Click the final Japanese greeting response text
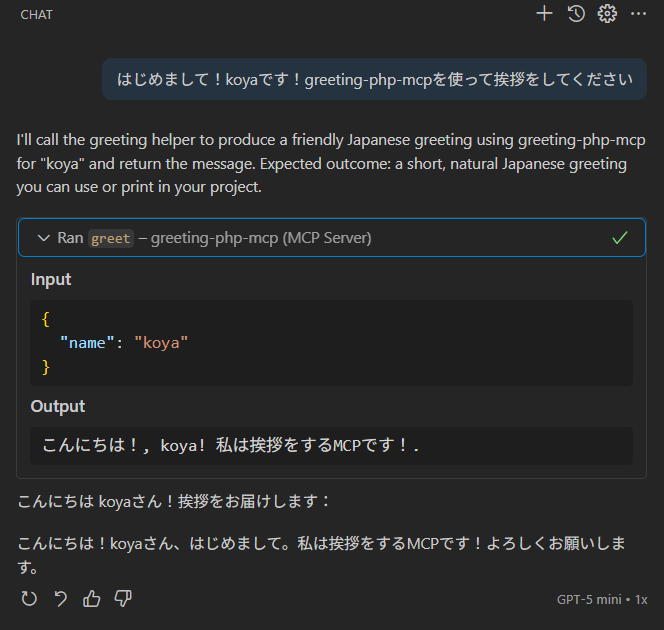664x630 pixels. pyautogui.click(x=322, y=555)
